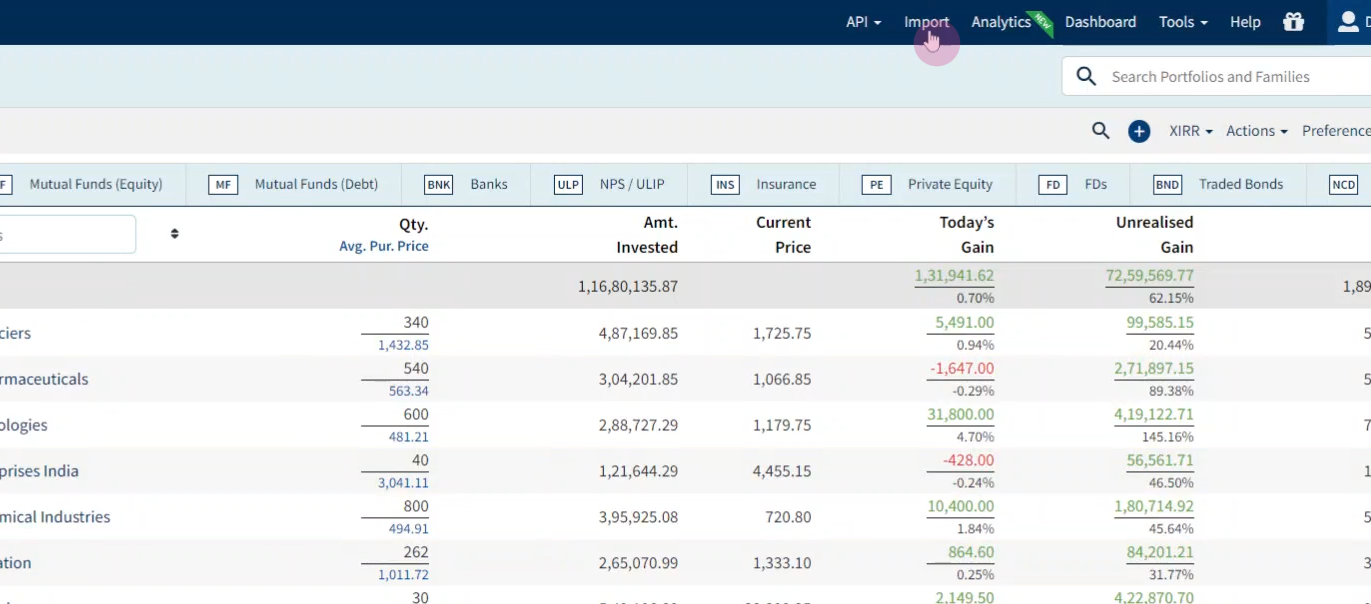1371x604 pixels.
Task: Click unrealised gain value 1,80,714.92
Action: tap(1154, 507)
